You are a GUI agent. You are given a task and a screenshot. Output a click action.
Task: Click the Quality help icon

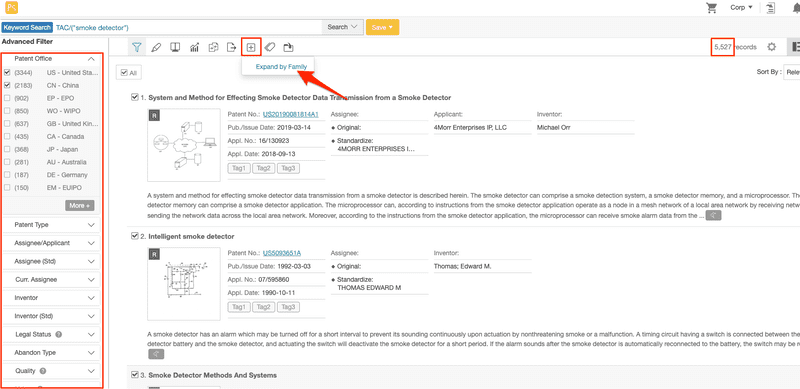coord(42,371)
